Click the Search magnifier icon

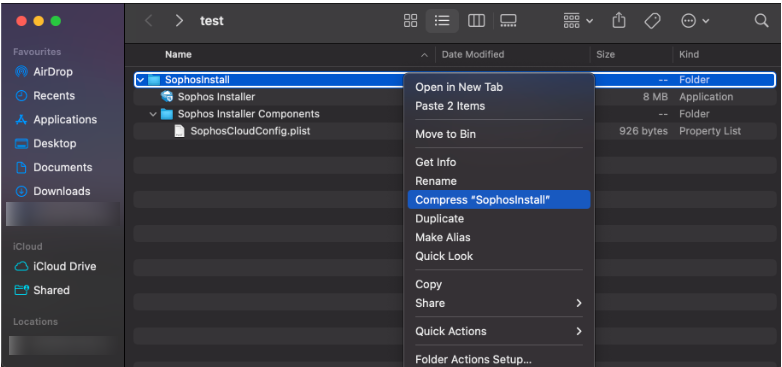coord(761,20)
